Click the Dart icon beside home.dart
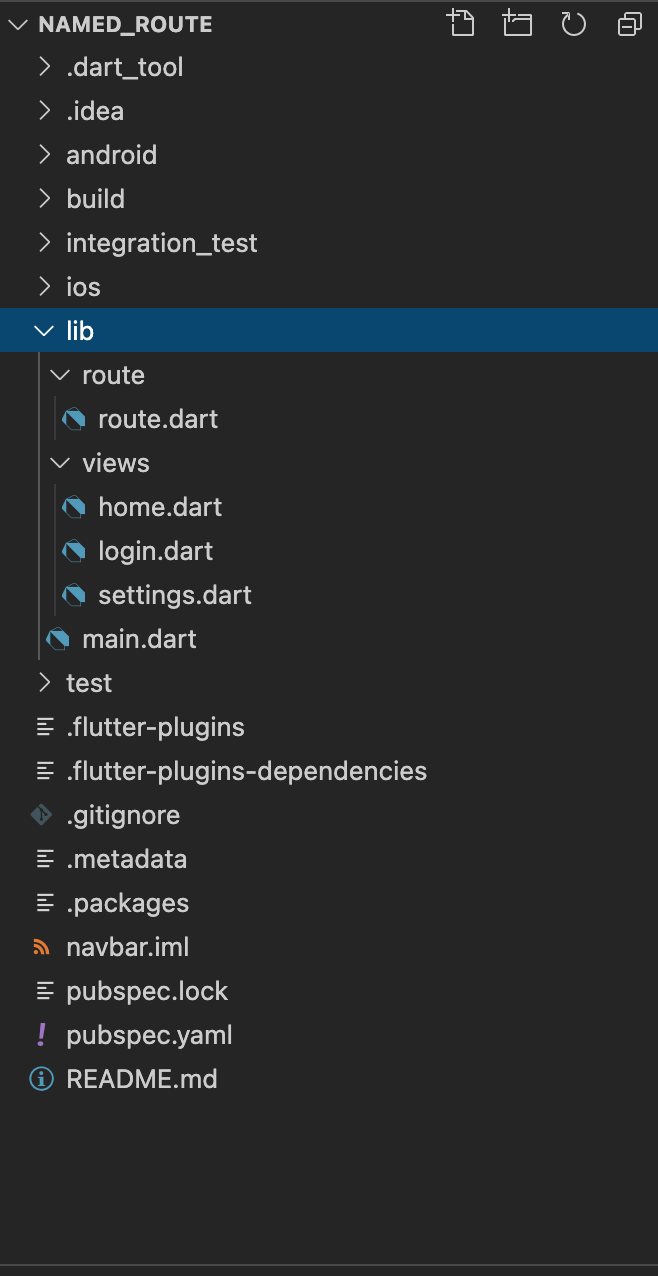 click(74, 507)
